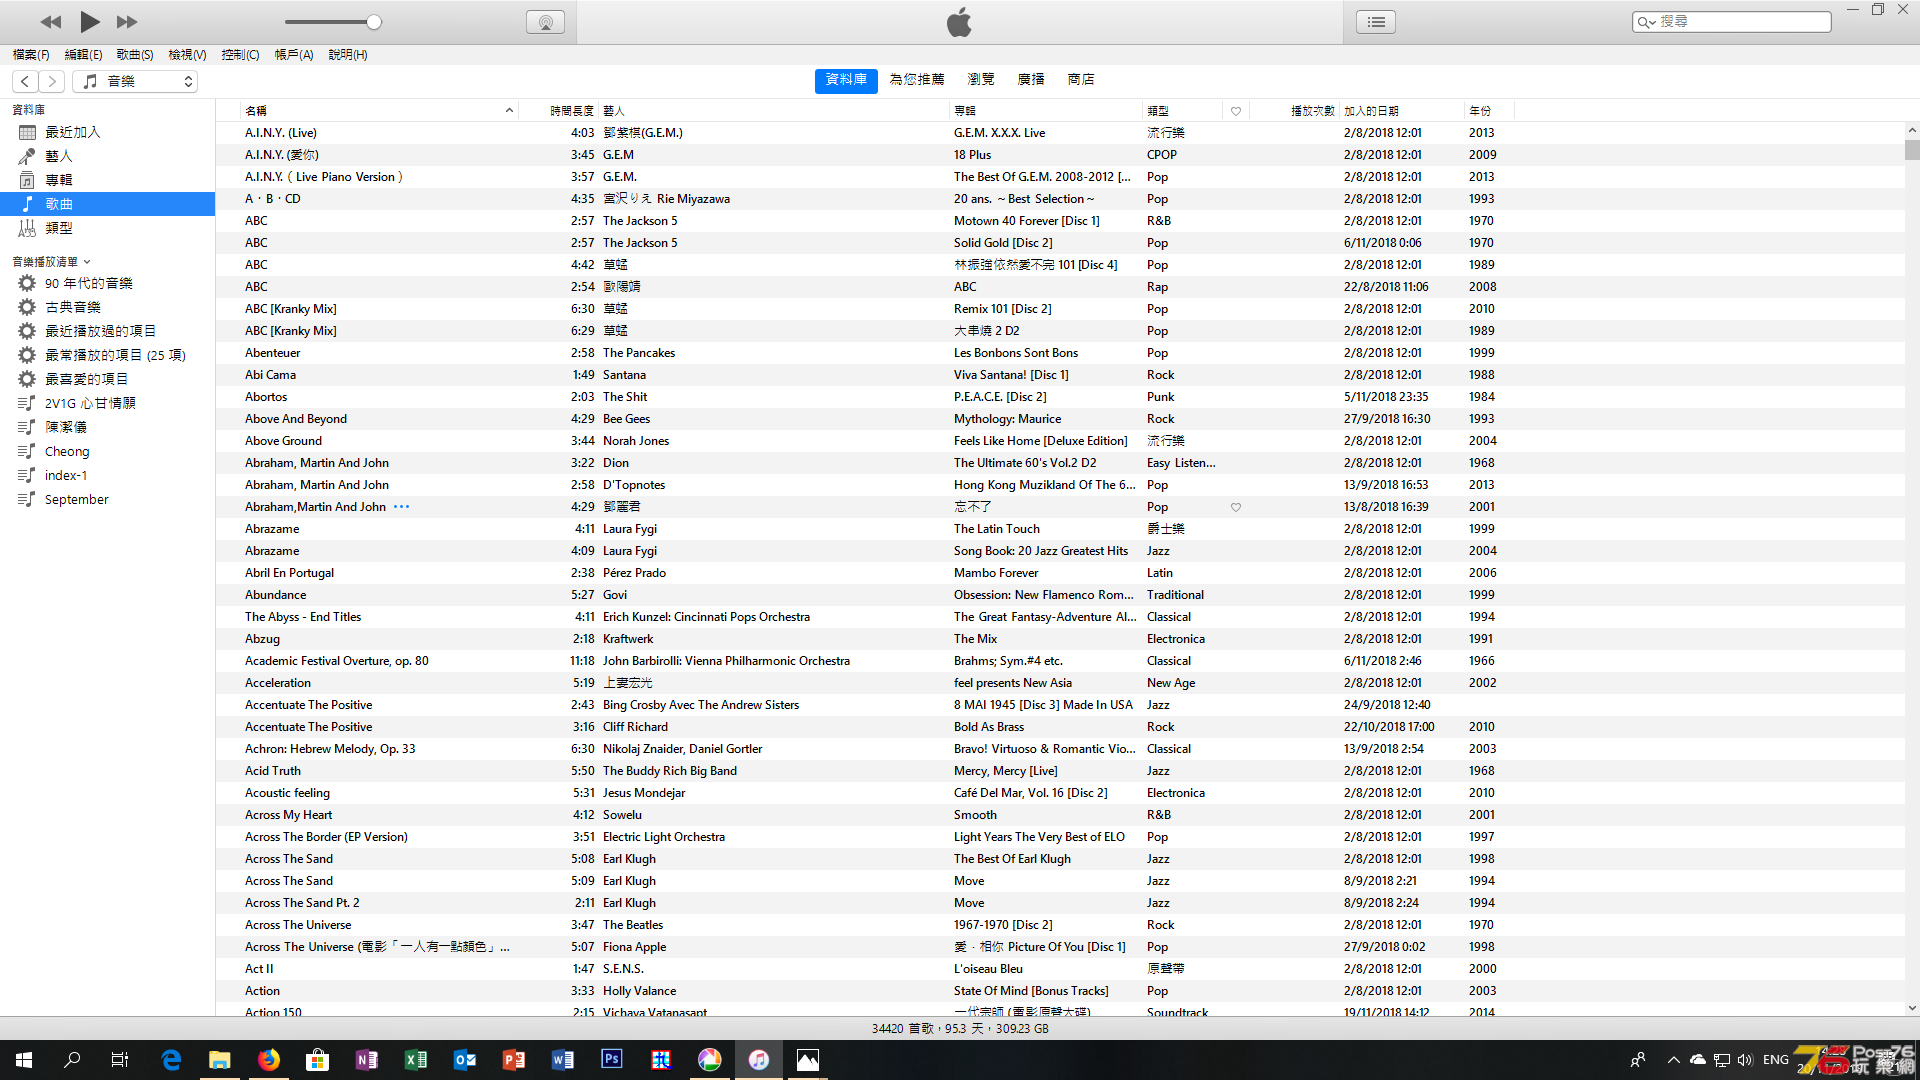
Task: Sort by the heart love column header
Action: click(x=1236, y=111)
